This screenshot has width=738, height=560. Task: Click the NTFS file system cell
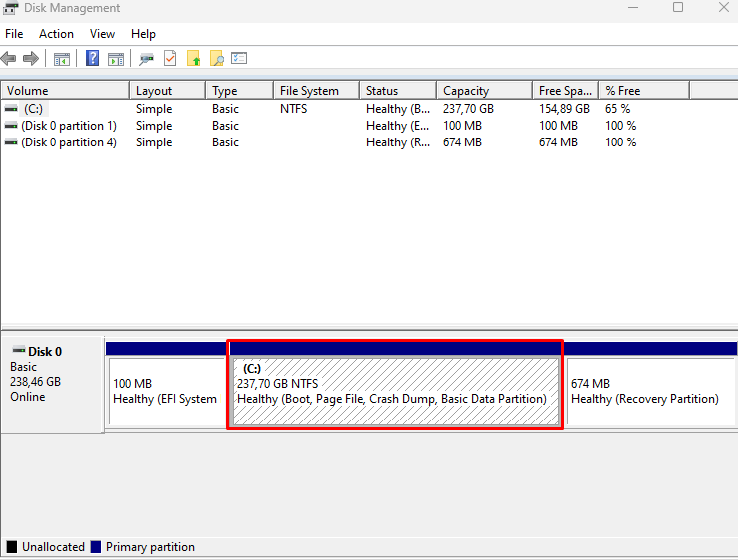click(x=293, y=109)
